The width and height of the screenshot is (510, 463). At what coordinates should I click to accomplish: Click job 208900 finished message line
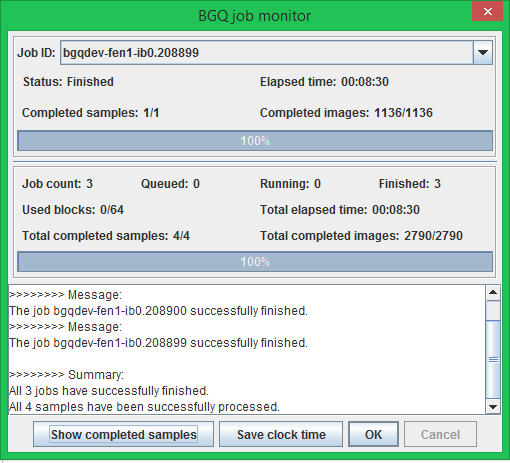click(158, 311)
